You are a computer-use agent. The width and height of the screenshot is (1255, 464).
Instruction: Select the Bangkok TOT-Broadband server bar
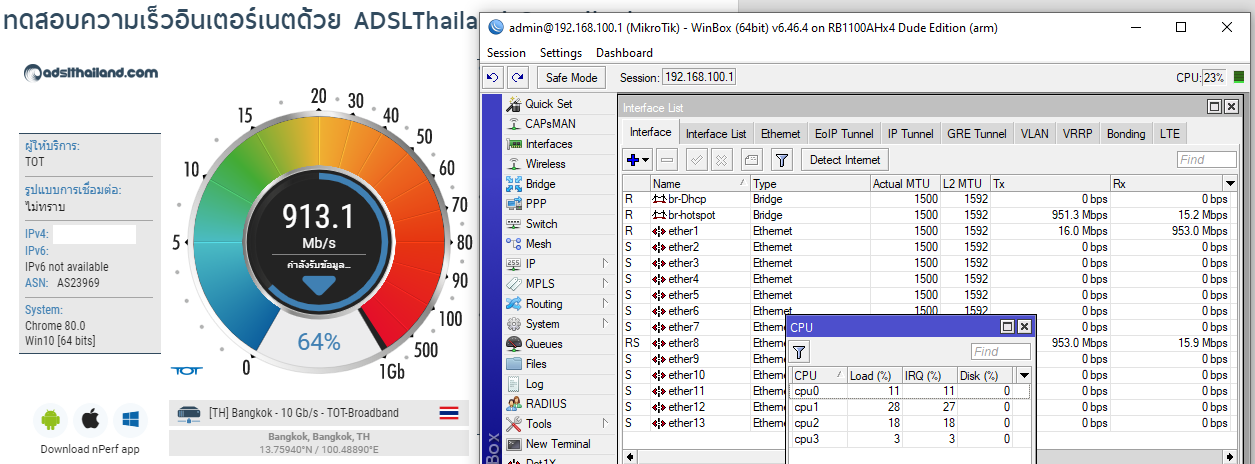(317, 413)
